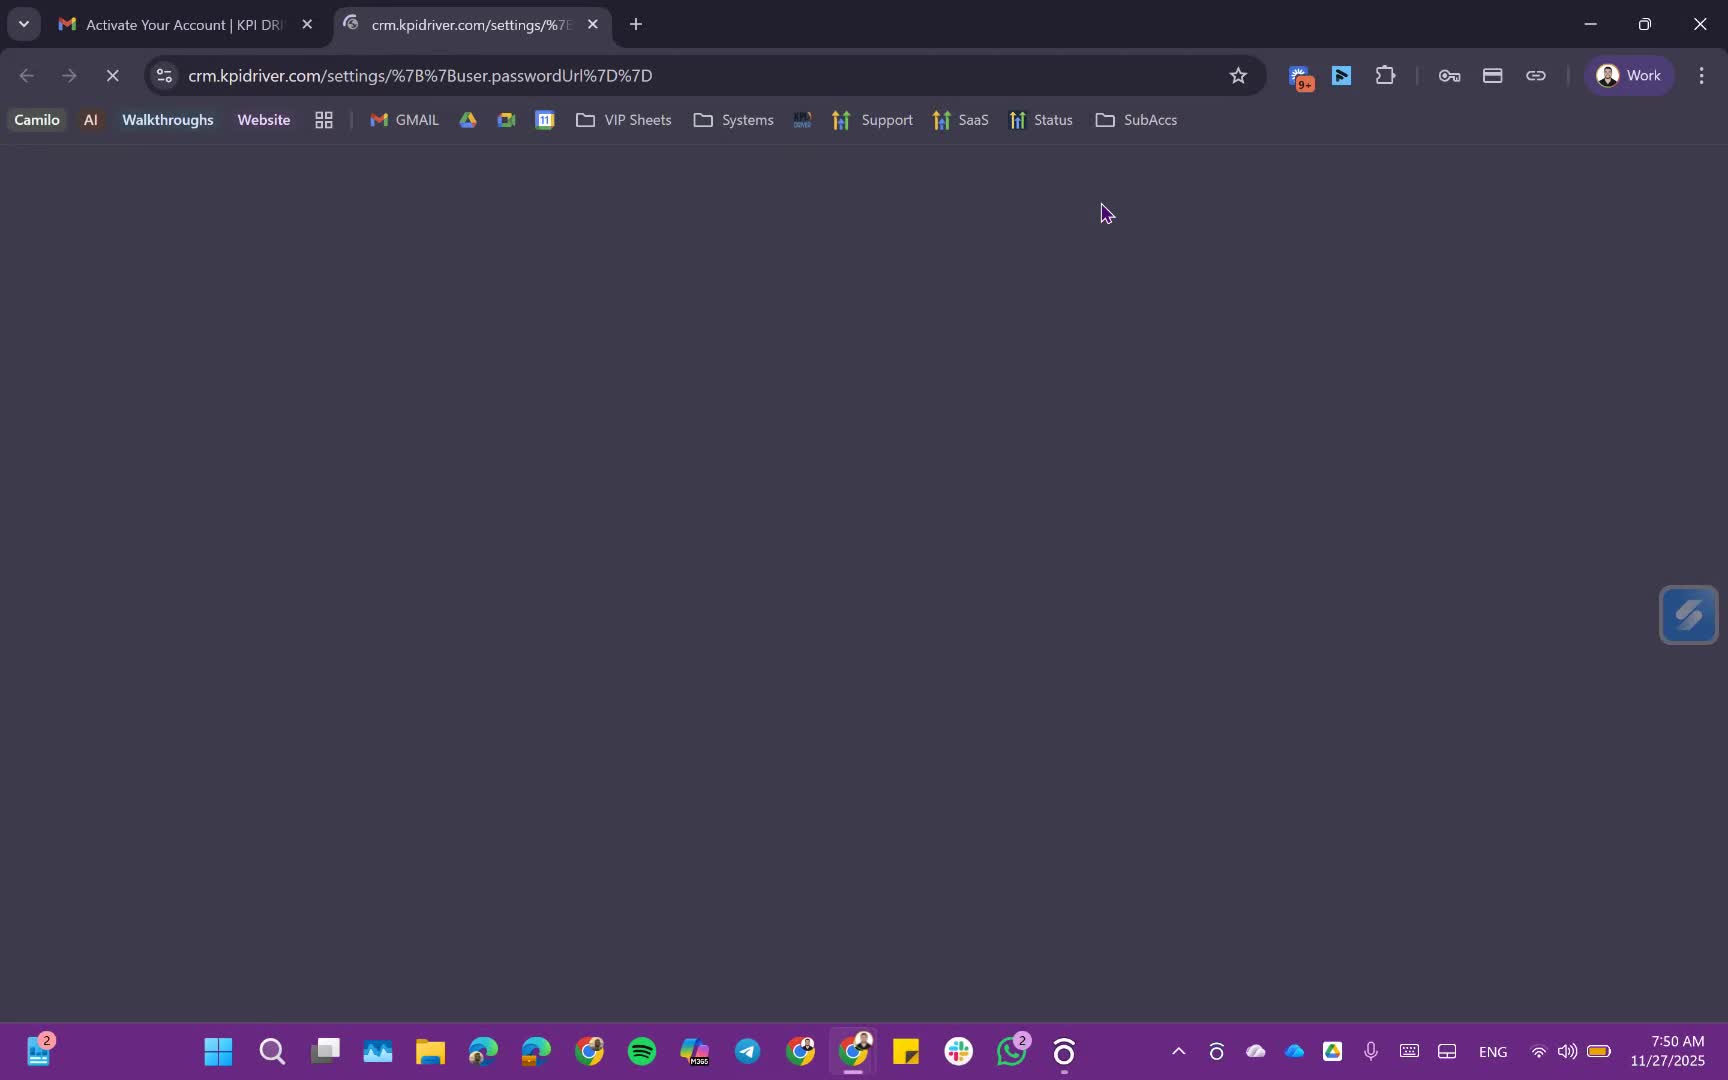Open the Google Calendar bookmark icon

tap(544, 120)
